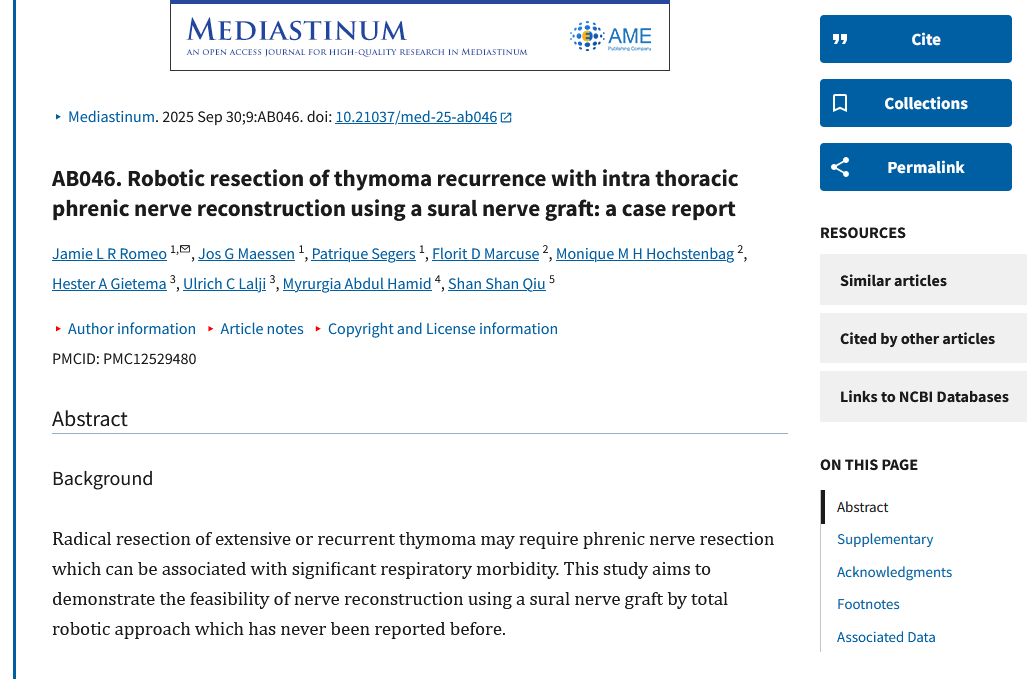
Task: Expand the Author information section
Action: click(x=131, y=329)
